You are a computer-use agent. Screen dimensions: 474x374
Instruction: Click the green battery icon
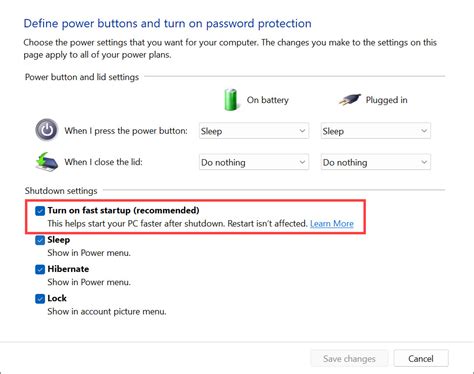point(231,100)
